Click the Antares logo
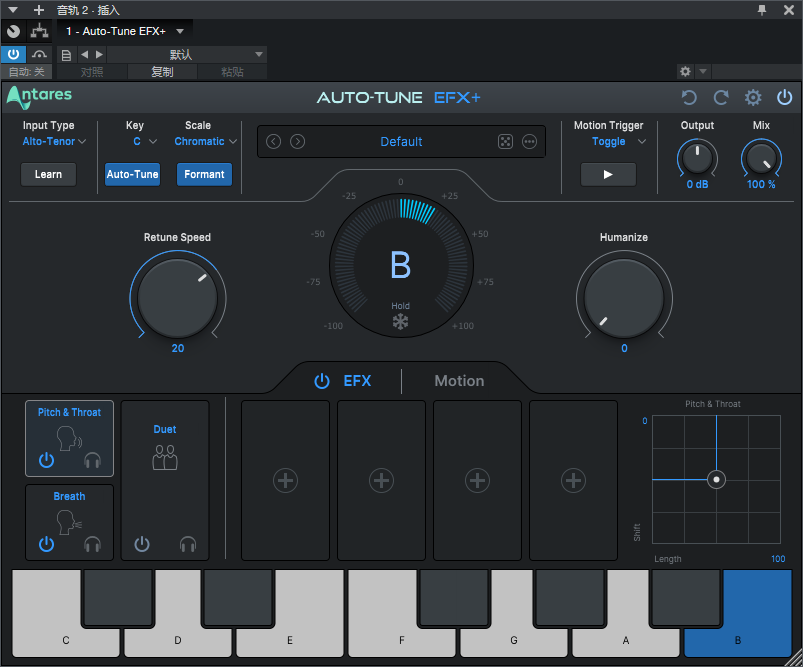 (39, 97)
